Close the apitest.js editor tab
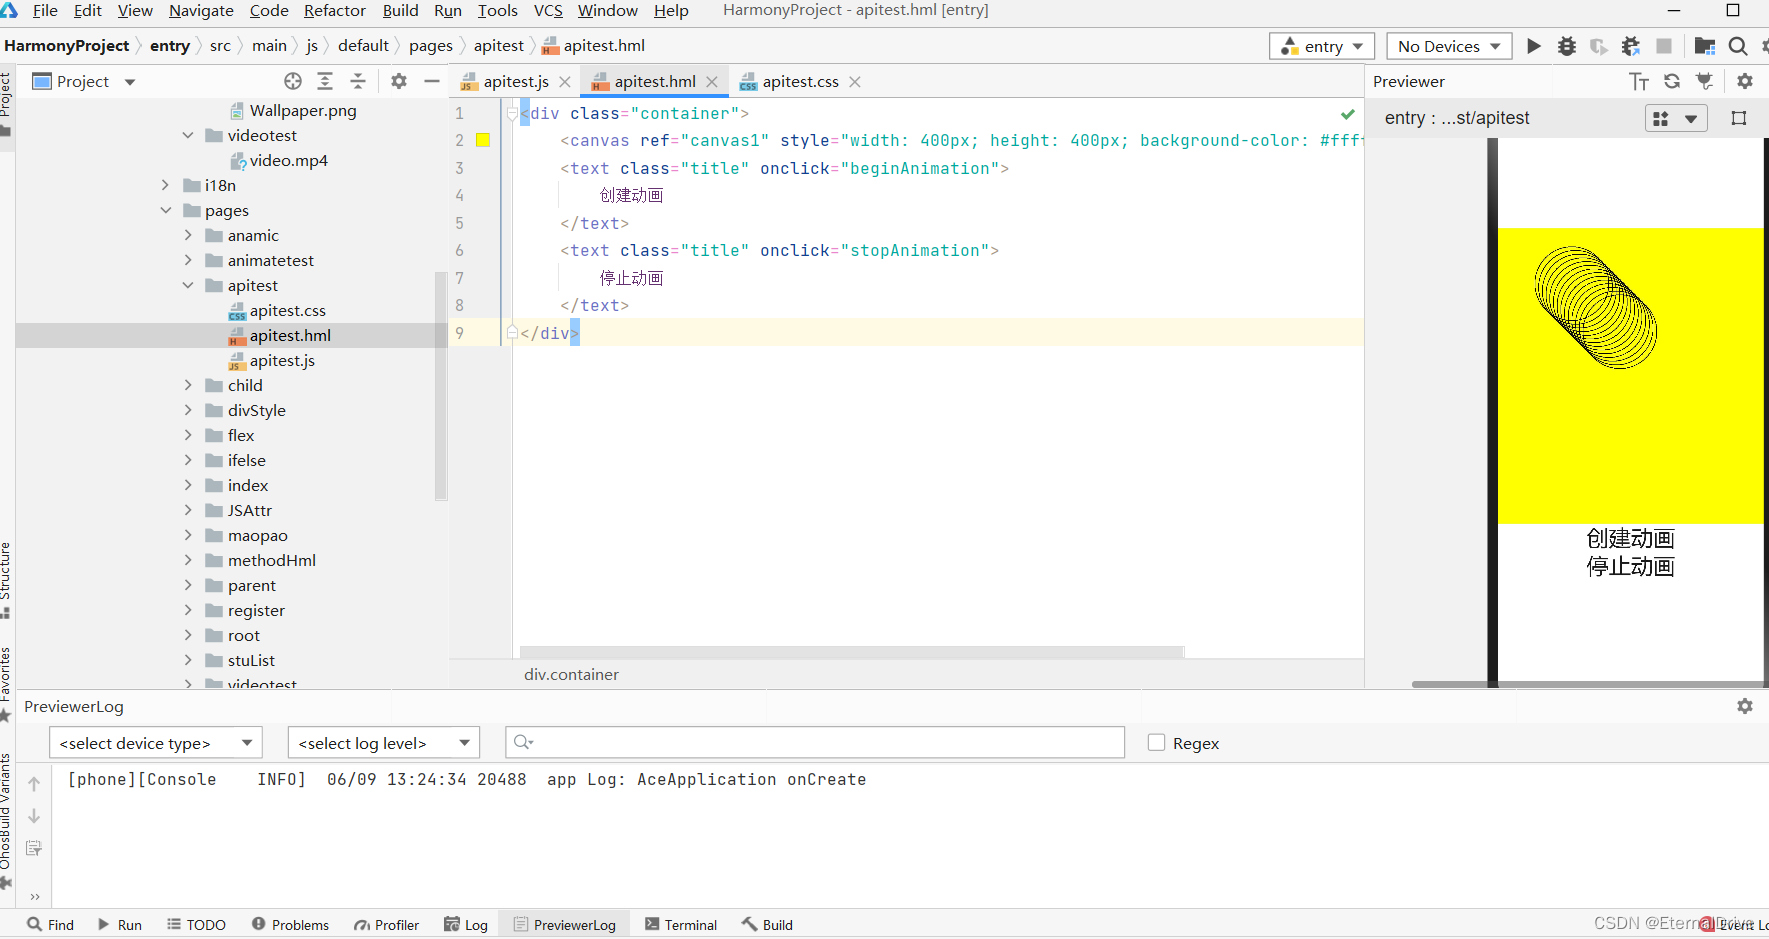The image size is (1769, 939). pos(565,82)
